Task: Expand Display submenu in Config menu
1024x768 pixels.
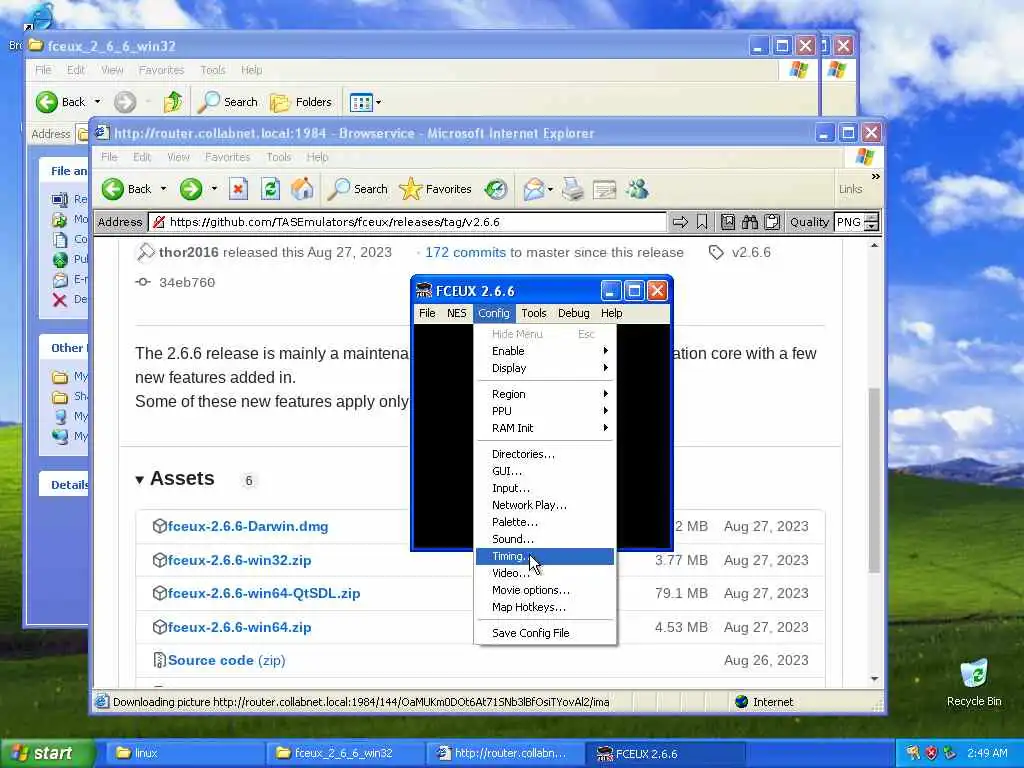Action: click(x=545, y=368)
